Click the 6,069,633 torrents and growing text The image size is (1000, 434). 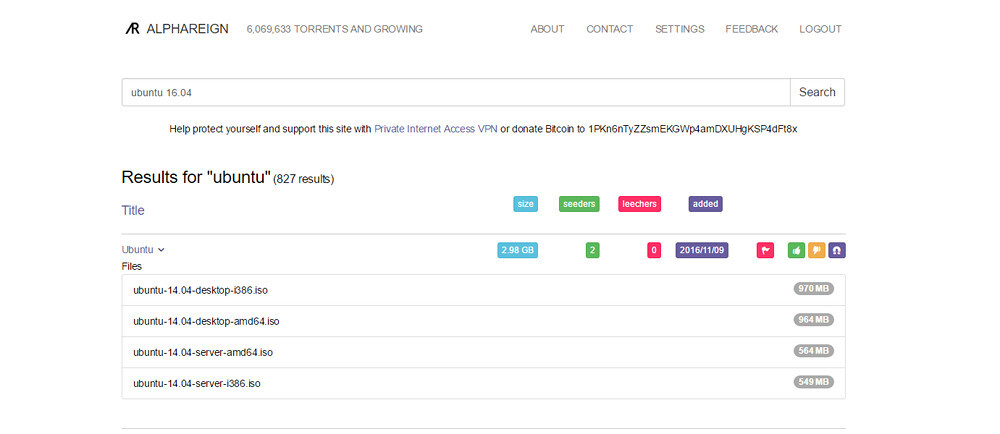click(335, 29)
